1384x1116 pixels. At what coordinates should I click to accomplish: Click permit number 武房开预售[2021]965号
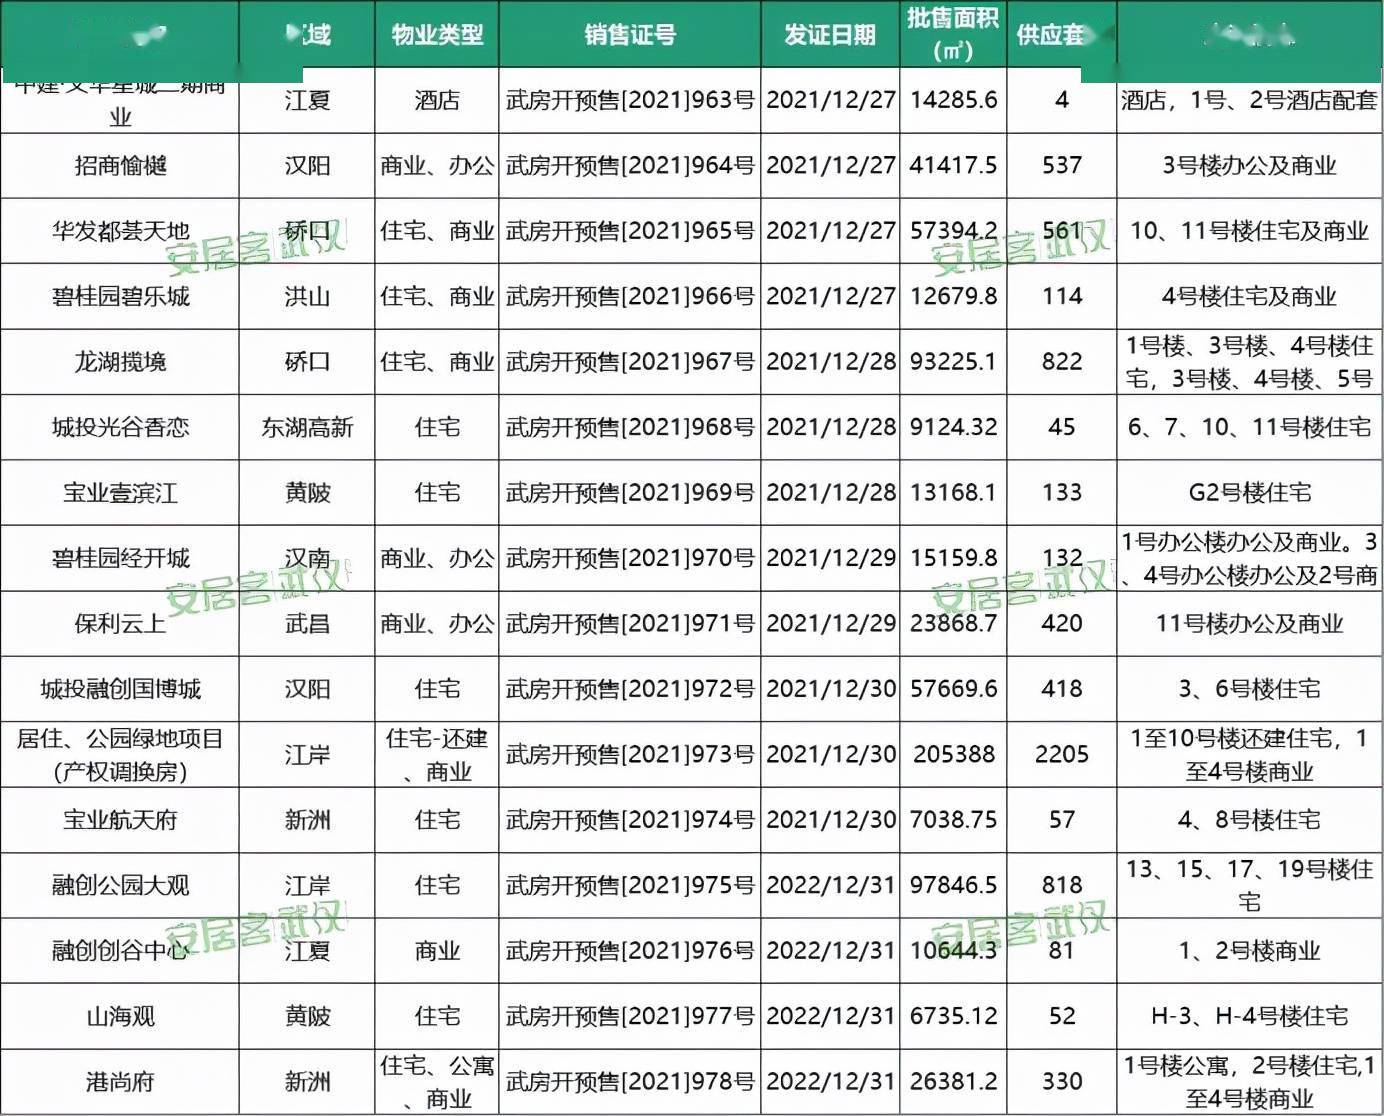pyautogui.click(x=630, y=231)
